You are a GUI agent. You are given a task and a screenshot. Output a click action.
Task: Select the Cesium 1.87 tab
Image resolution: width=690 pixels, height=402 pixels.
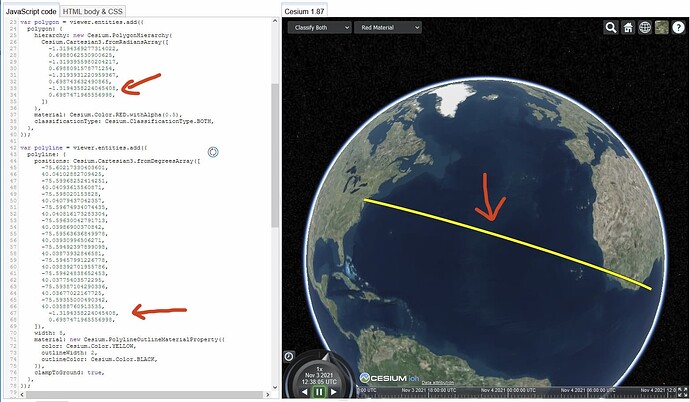click(x=304, y=11)
